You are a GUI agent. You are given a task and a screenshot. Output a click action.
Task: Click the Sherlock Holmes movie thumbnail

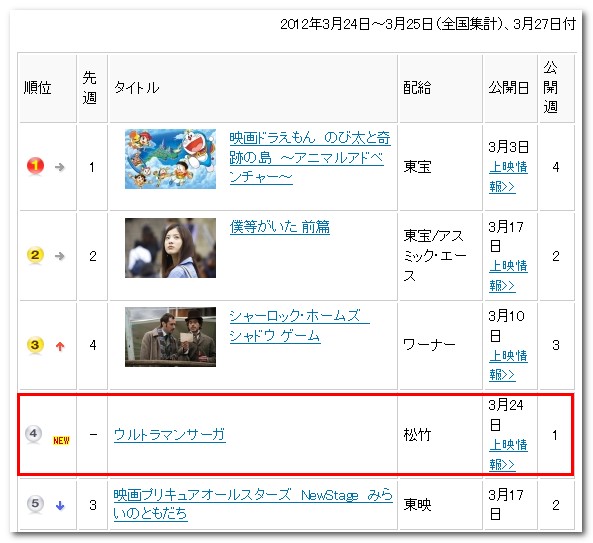pos(171,337)
